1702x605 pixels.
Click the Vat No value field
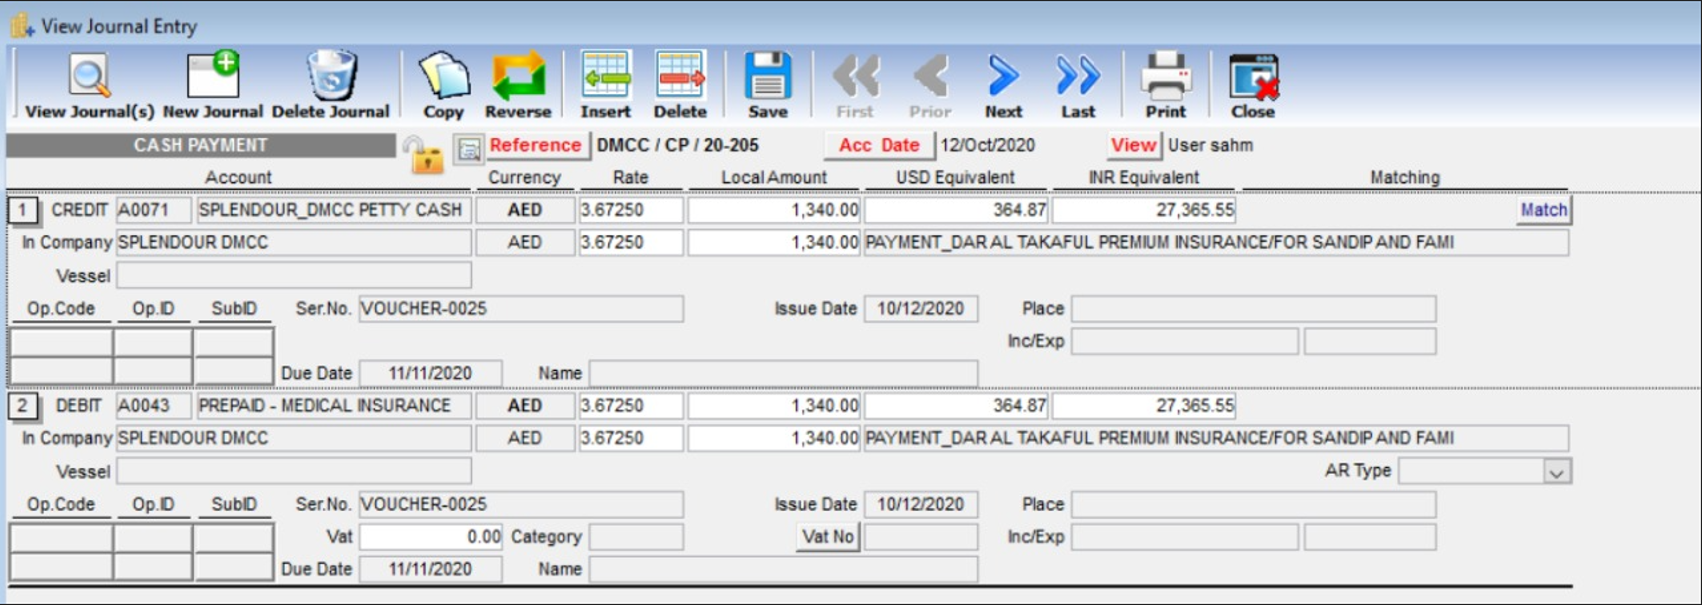tap(921, 537)
